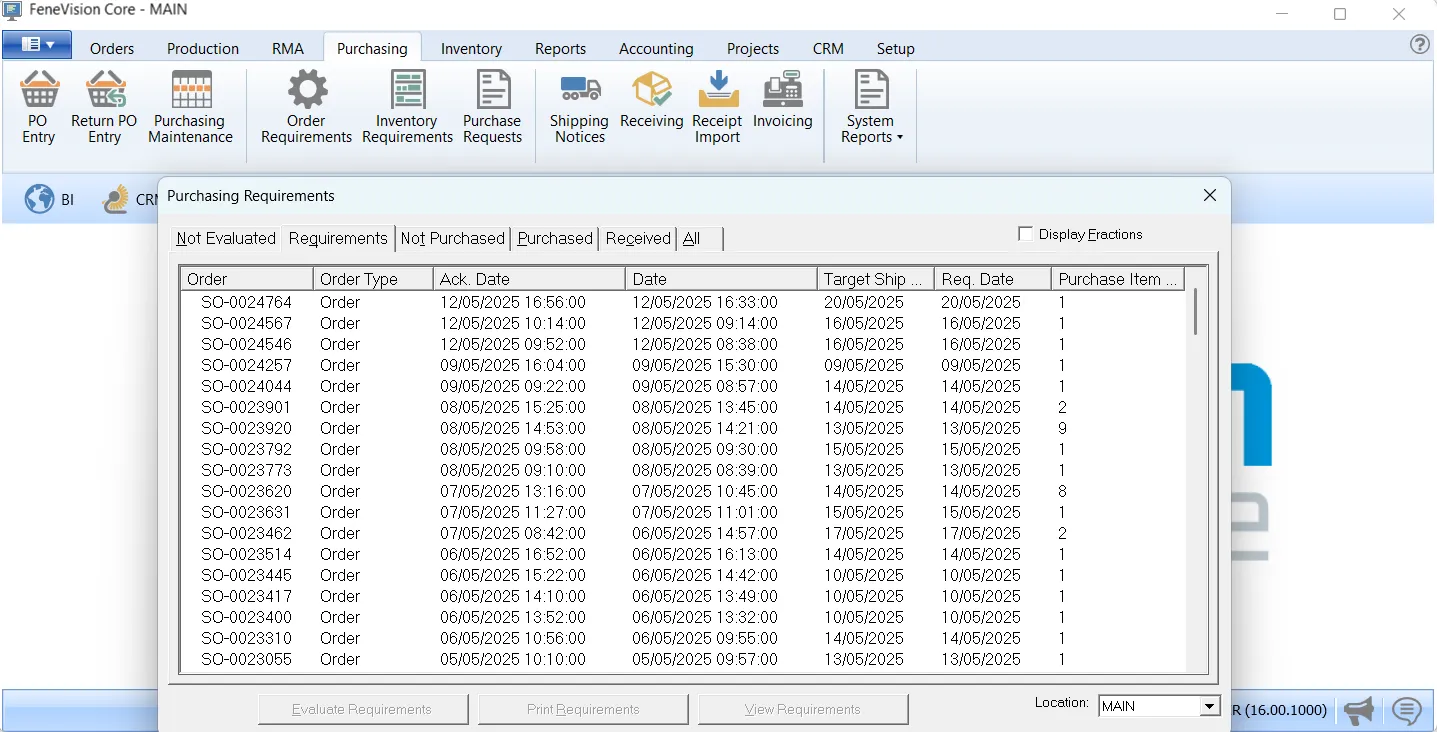Select order row SO-0023055

(x=683, y=659)
